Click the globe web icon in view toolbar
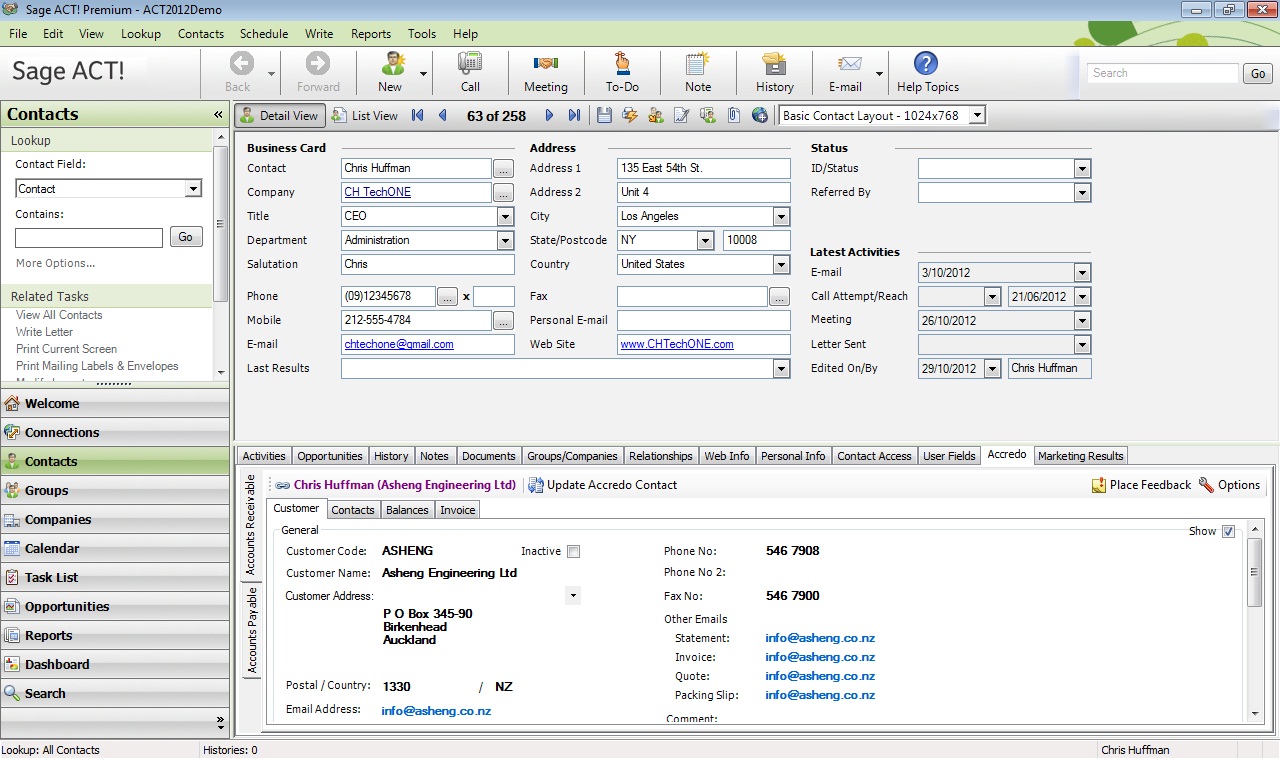Screen dimensions: 1280x759 coord(760,116)
